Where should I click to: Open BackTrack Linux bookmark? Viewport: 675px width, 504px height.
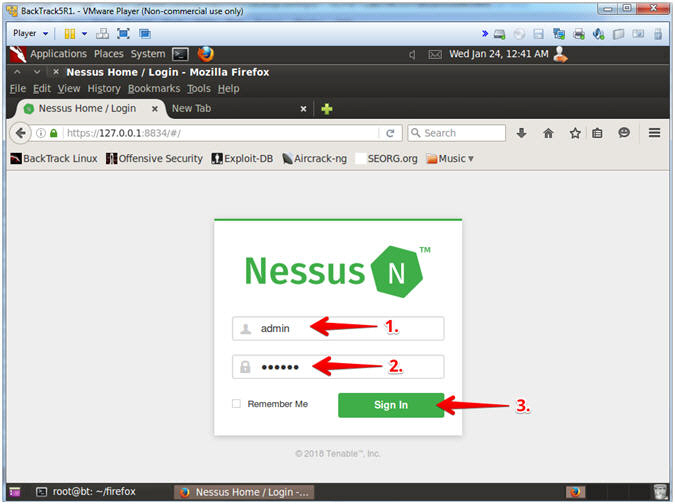[x=54, y=159]
